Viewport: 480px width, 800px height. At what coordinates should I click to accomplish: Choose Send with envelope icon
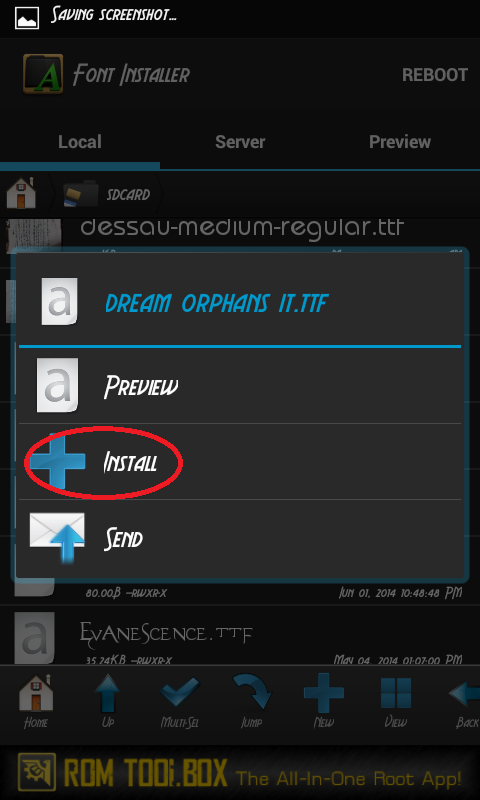click(x=240, y=538)
